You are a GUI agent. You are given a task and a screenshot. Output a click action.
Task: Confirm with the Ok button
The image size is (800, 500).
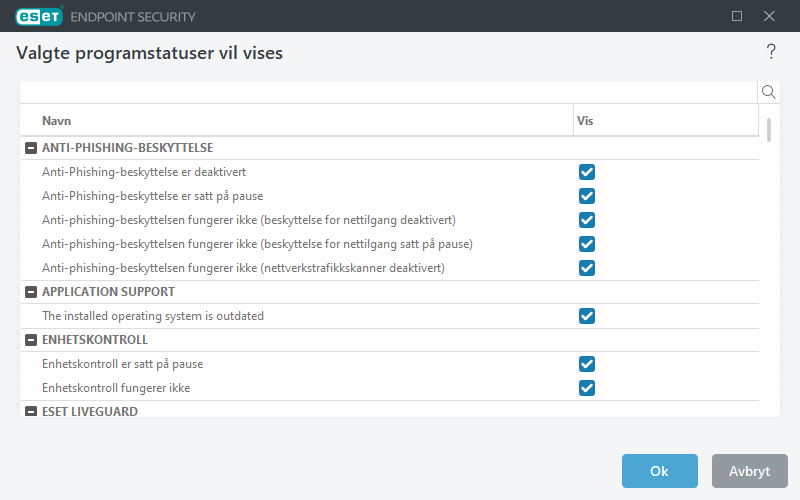click(x=660, y=471)
